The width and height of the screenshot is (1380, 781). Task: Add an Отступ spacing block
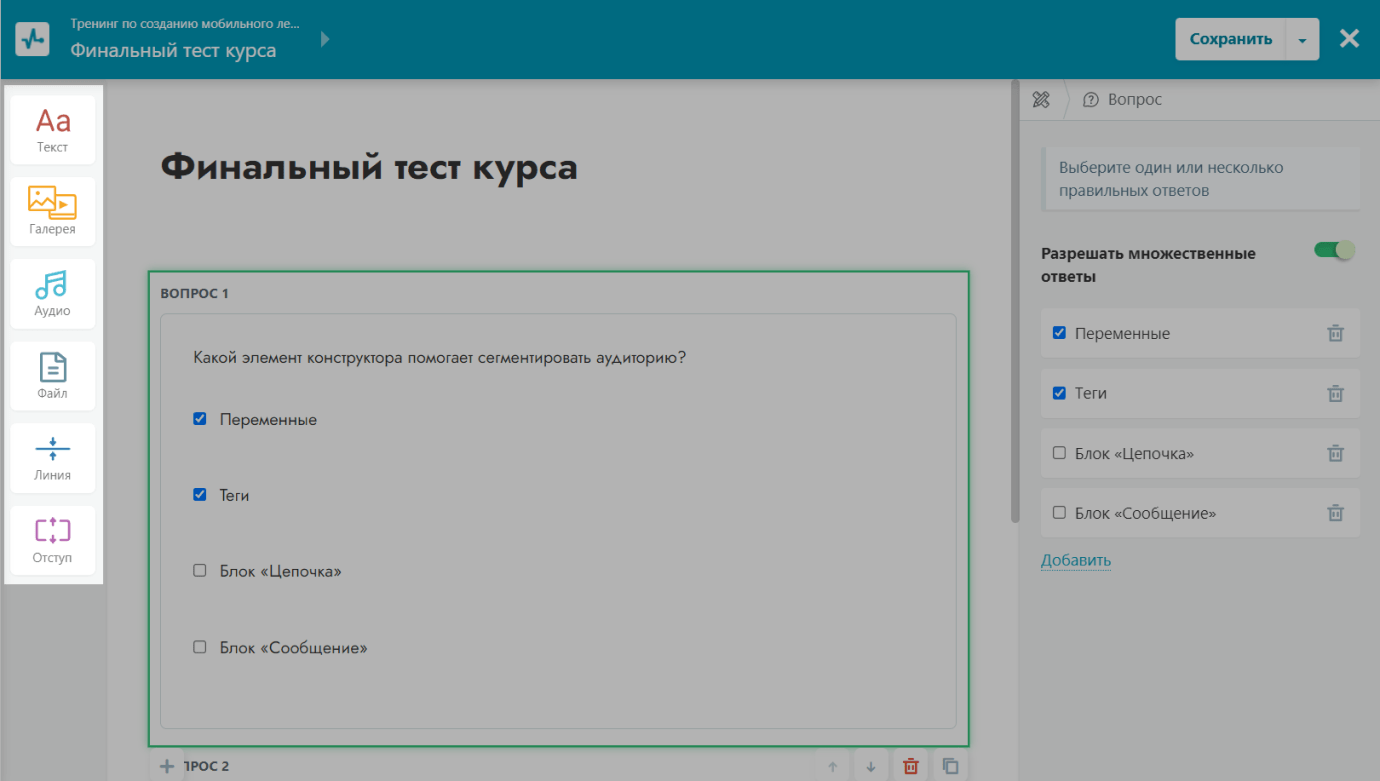[53, 540]
